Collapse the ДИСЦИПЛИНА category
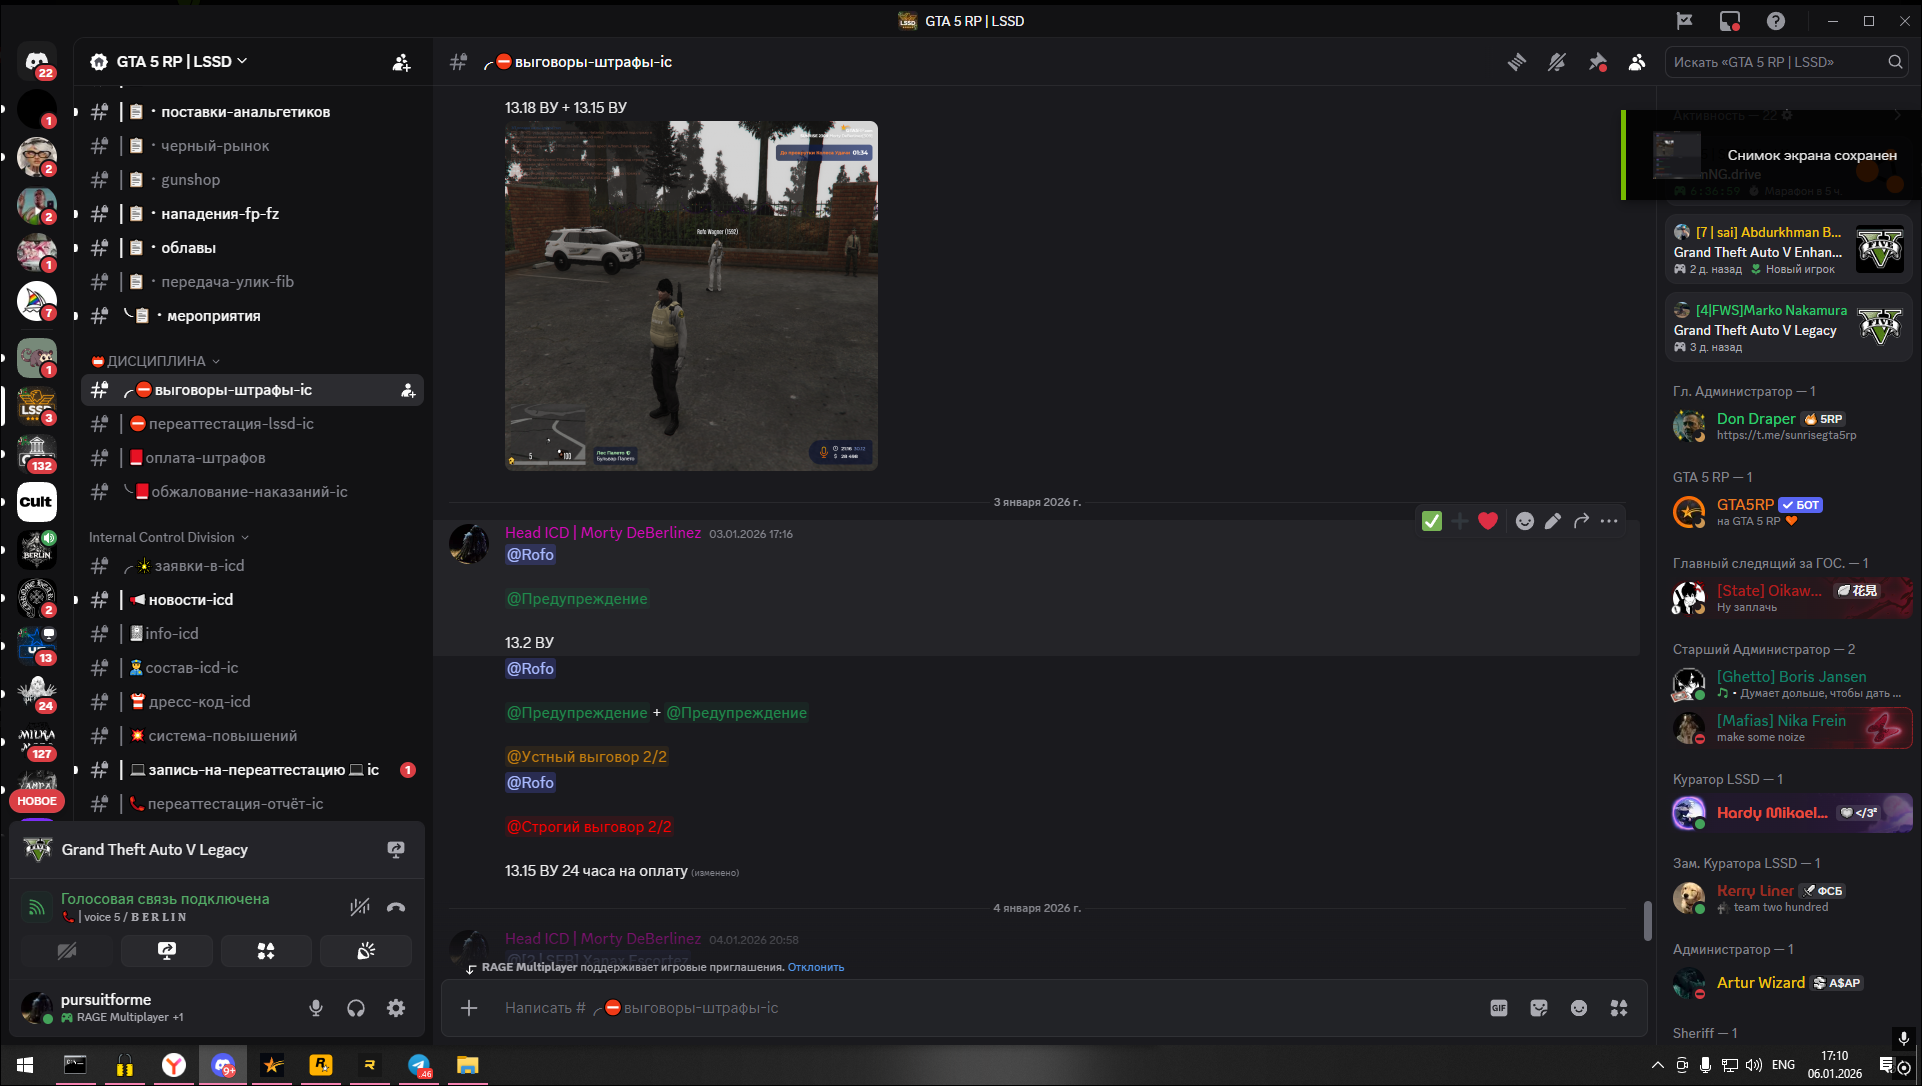Screen dimensions: 1922x1086 pos(156,361)
